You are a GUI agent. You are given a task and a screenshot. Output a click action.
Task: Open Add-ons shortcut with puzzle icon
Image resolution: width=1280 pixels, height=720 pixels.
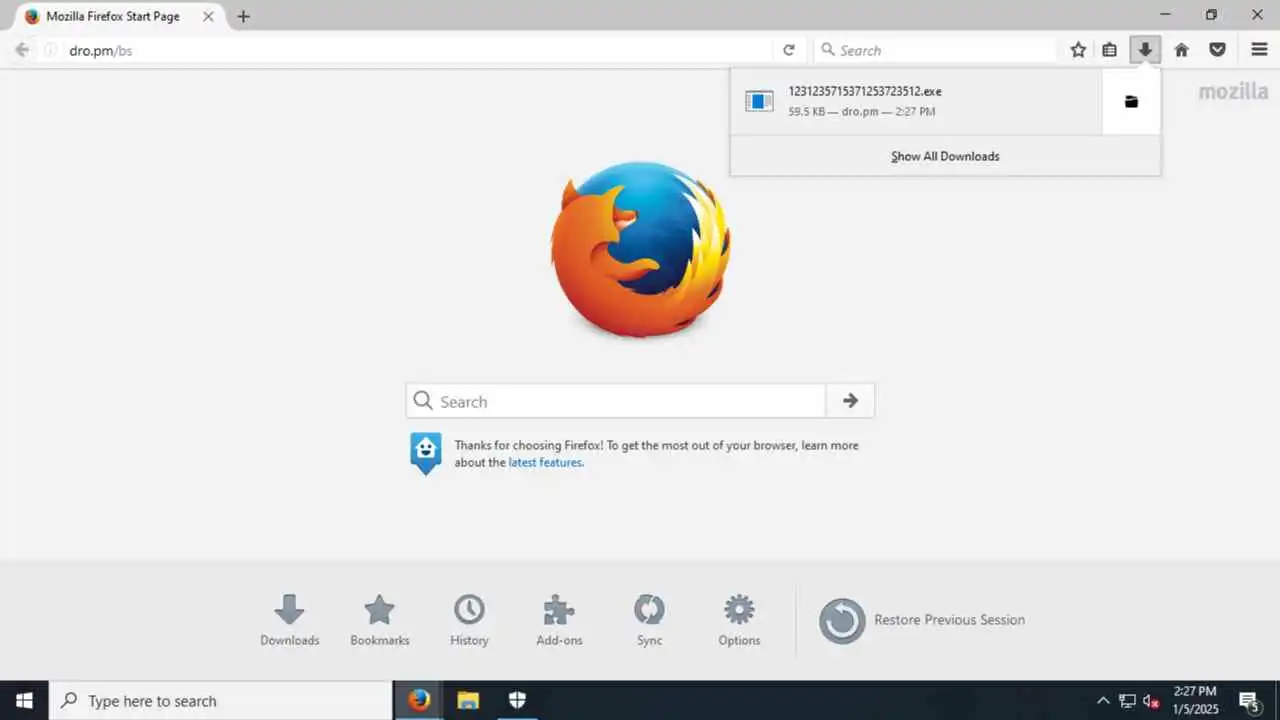(559, 620)
